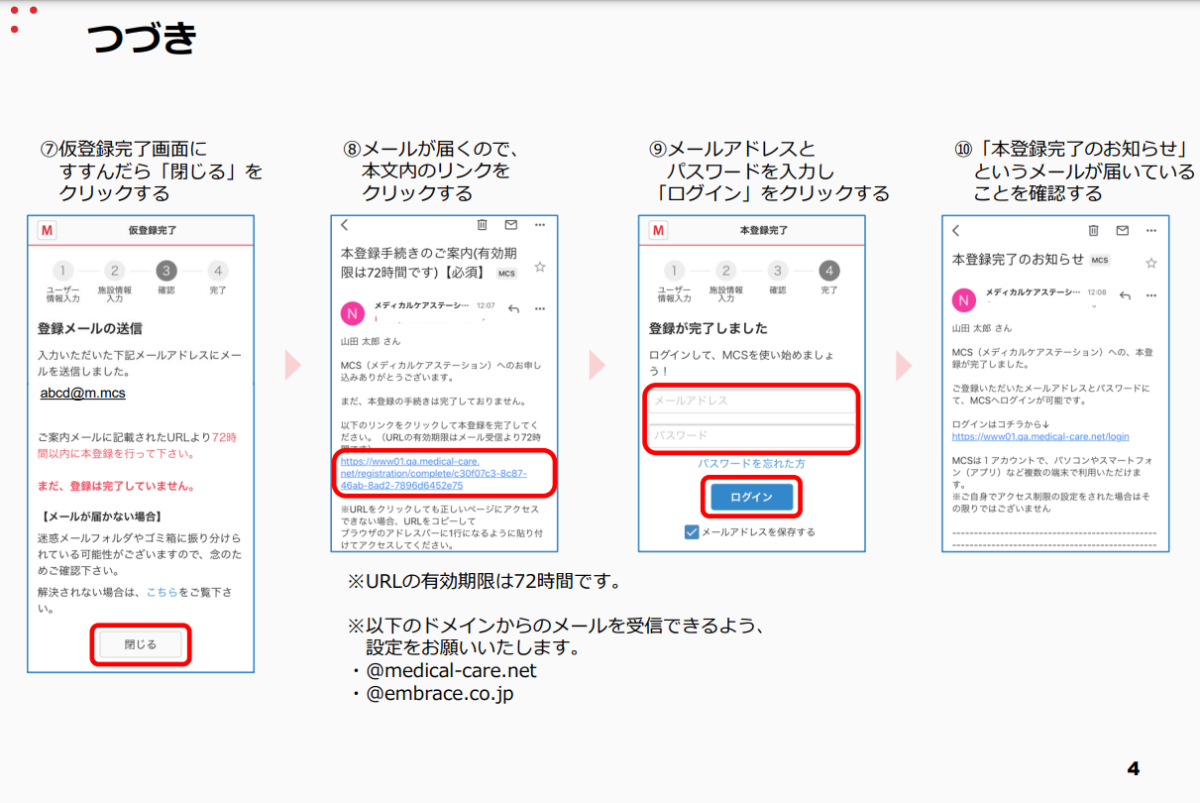Image resolution: width=1200 pixels, height=803 pixels.
Task: Delete the 本登録完了のお知らせ email with trash icon
Action: coord(1093,231)
